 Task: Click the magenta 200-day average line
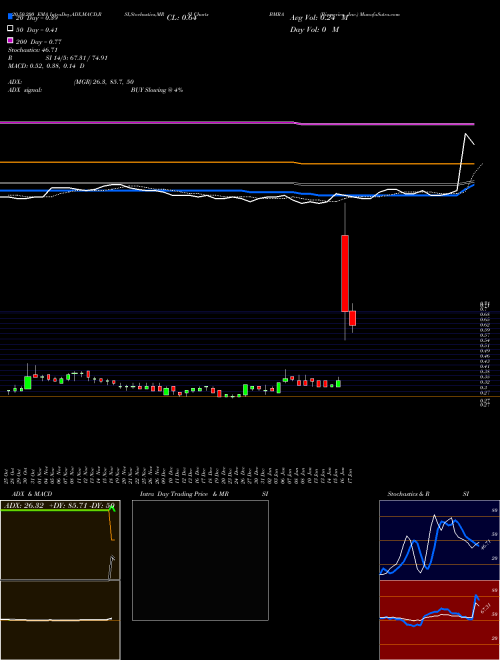(x=237, y=122)
